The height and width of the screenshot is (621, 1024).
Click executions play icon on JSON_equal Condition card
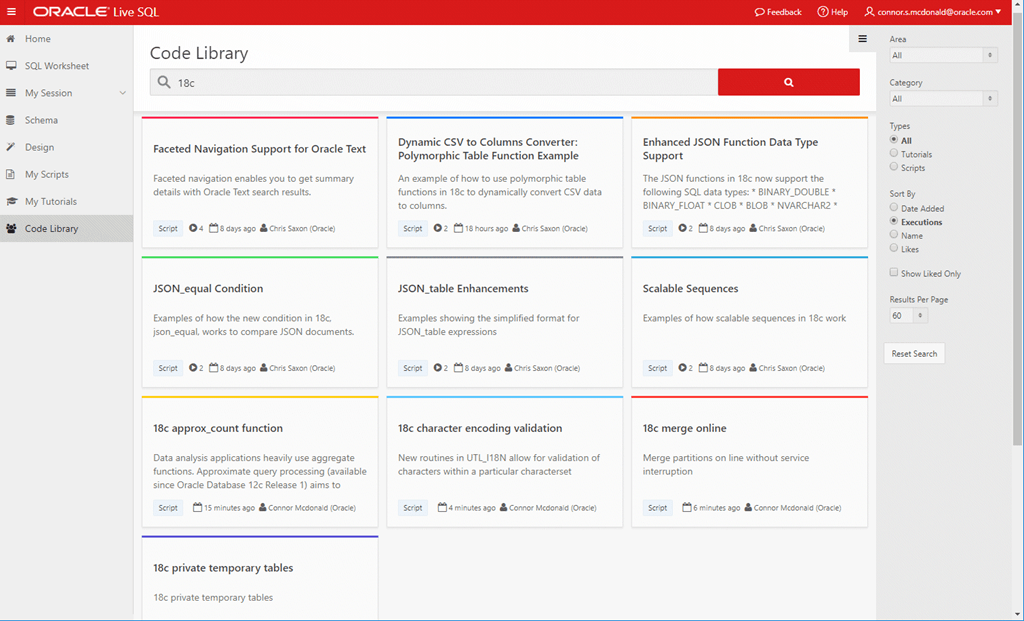[193, 368]
